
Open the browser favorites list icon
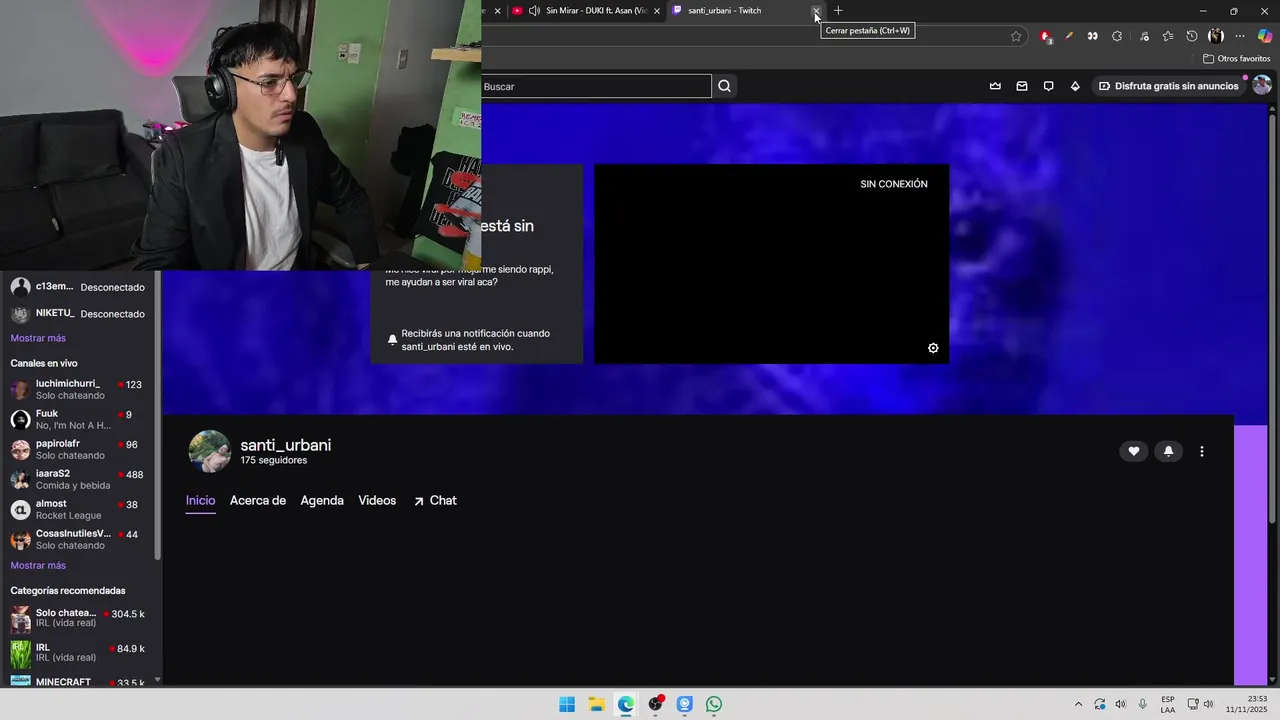click(x=1167, y=36)
